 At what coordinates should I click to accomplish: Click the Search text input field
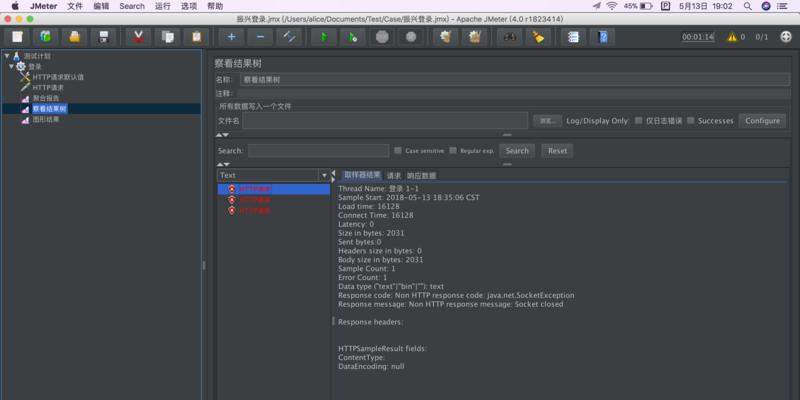(318, 151)
